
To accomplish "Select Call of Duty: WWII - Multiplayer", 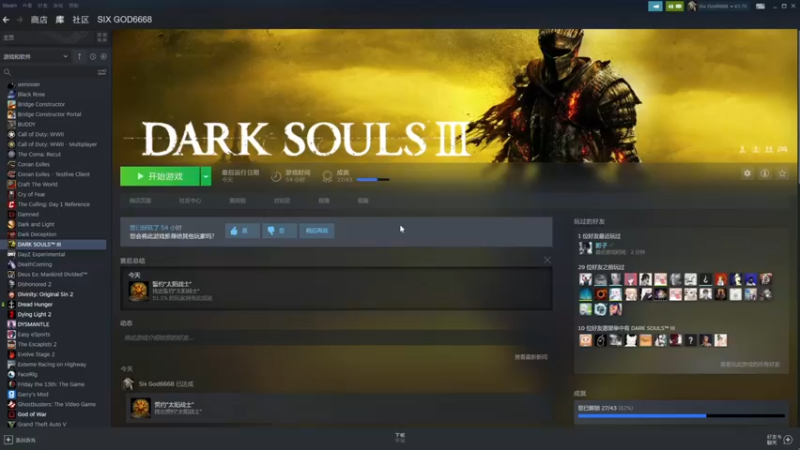I will pos(57,144).
